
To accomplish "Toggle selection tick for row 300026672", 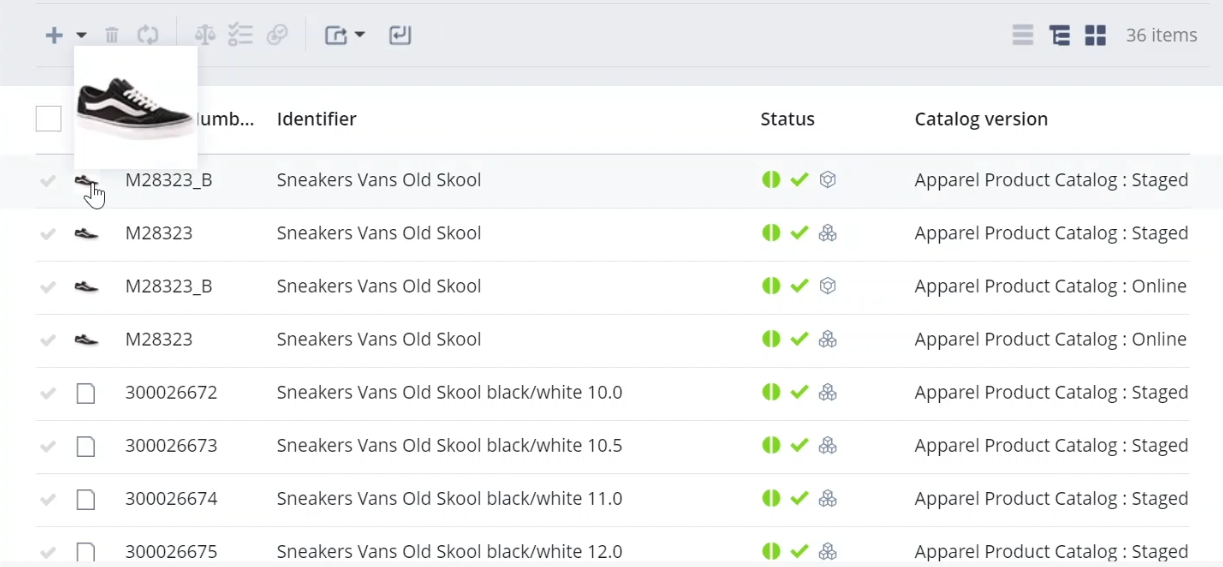I will [x=47, y=393].
